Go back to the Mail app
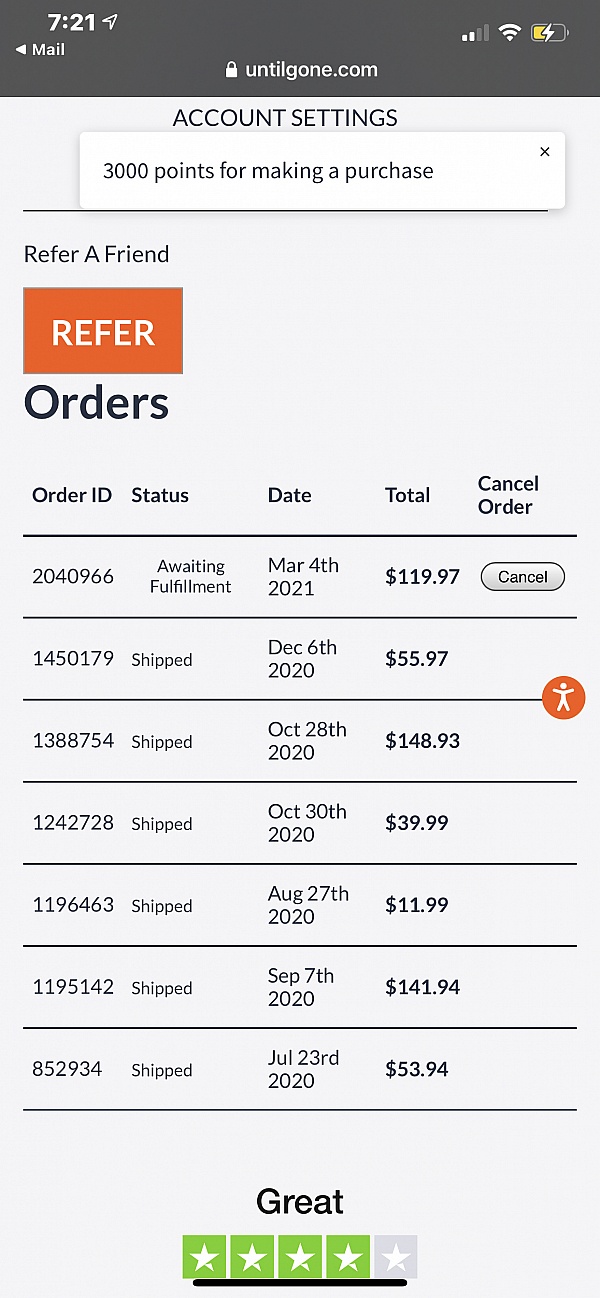 click(x=40, y=49)
